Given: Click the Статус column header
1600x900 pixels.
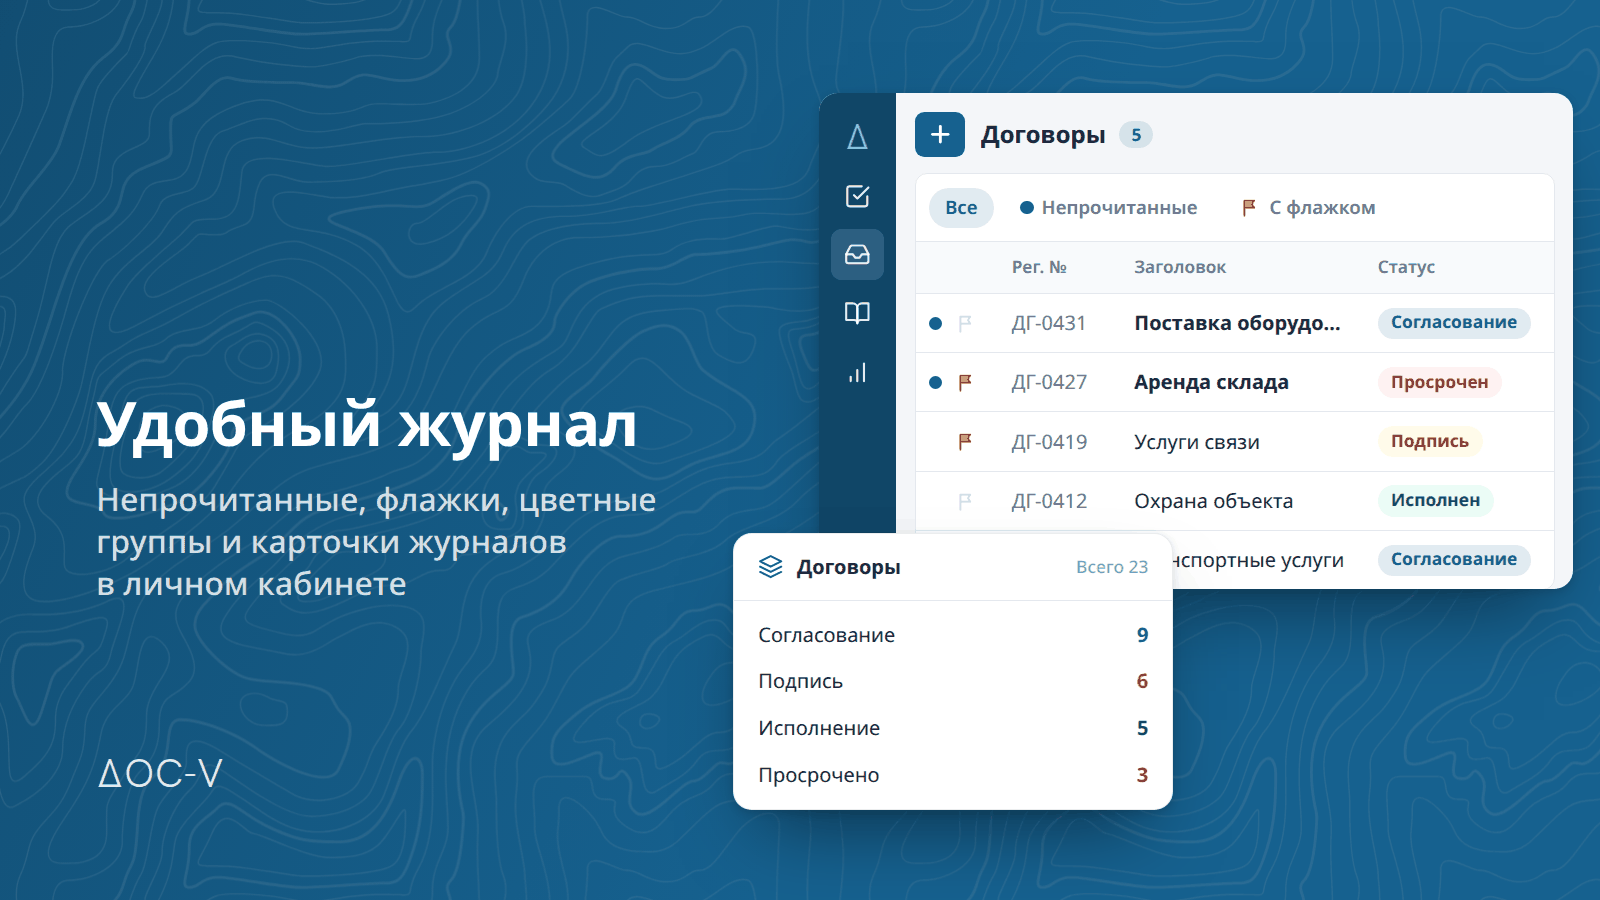Looking at the screenshot, I should tap(1406, 267).
